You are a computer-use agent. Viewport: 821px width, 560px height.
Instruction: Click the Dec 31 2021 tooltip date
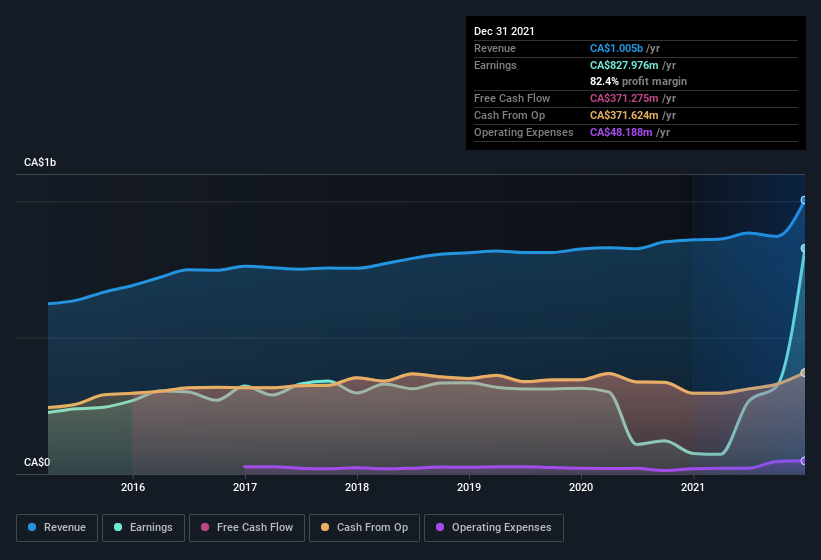pyautogui.click(x=504, y=31)
